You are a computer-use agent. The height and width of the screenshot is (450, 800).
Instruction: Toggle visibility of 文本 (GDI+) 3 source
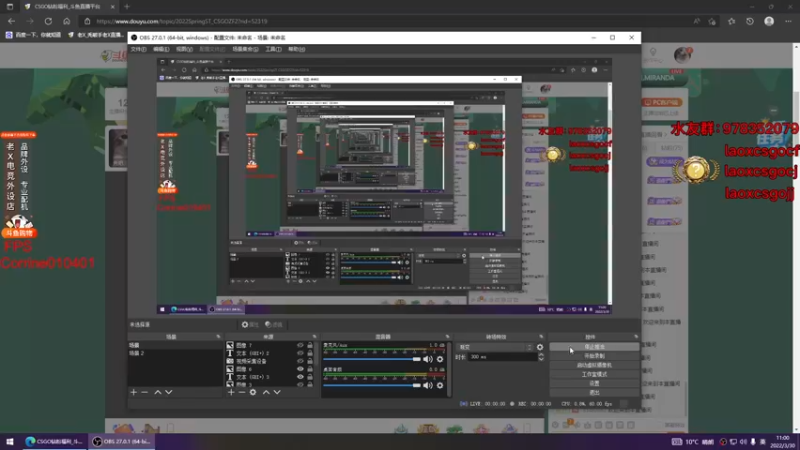coord(300,377)
